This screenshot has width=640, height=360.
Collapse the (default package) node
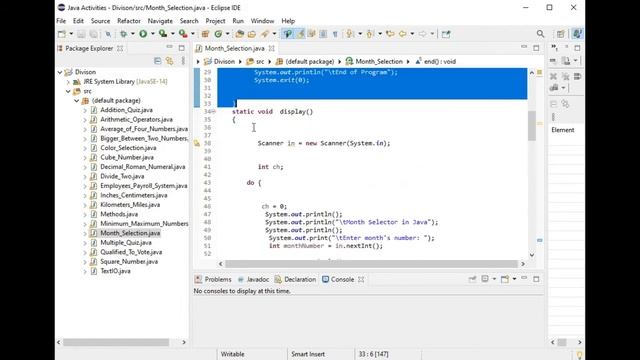(x=76, y=100)
